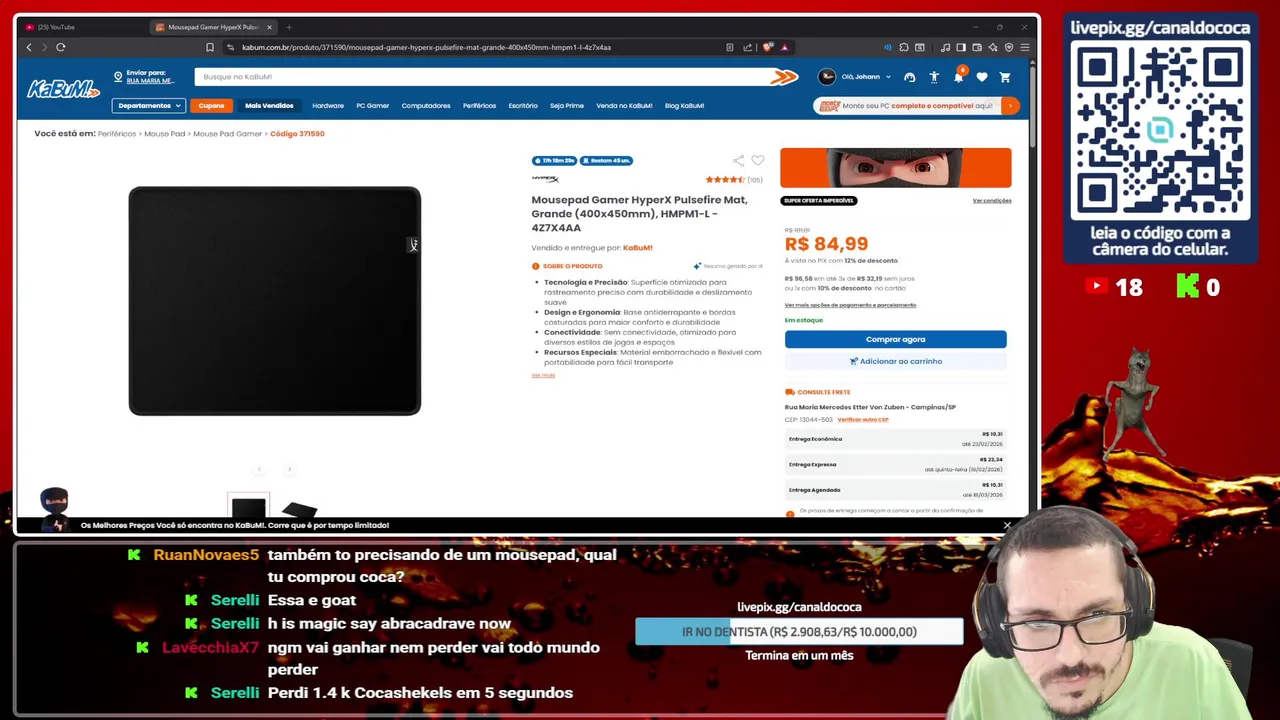Share the product using share icon
Viewport: 1280px width, 720px height.
738,160
